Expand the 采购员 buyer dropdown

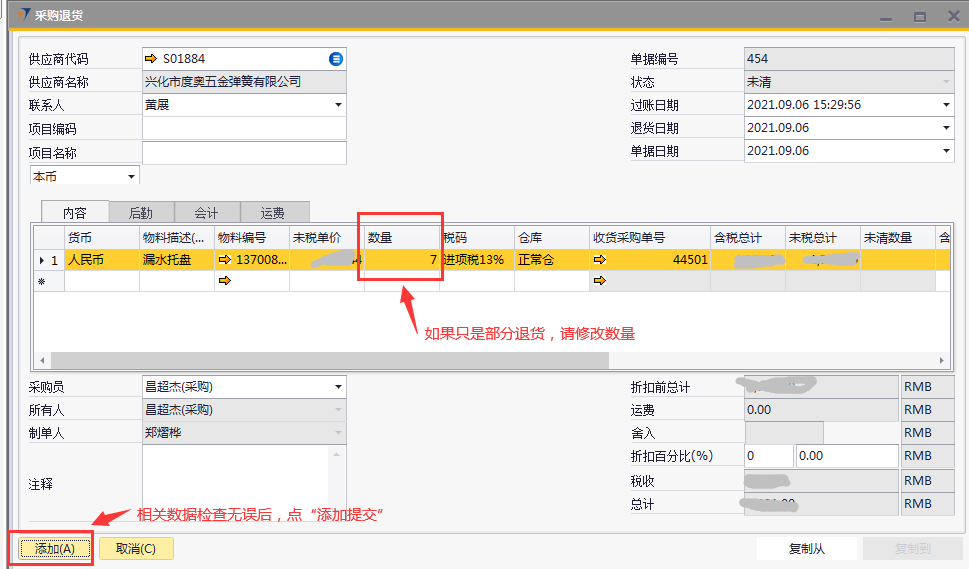tap(337, 387)
